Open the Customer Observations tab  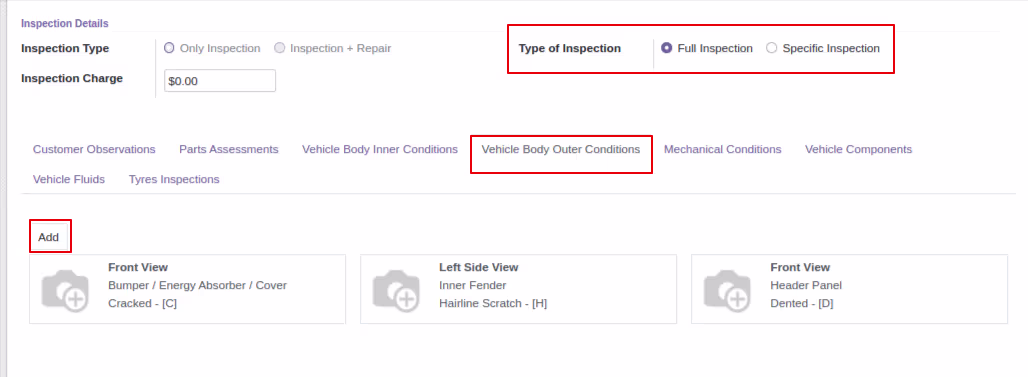(94, 149)
